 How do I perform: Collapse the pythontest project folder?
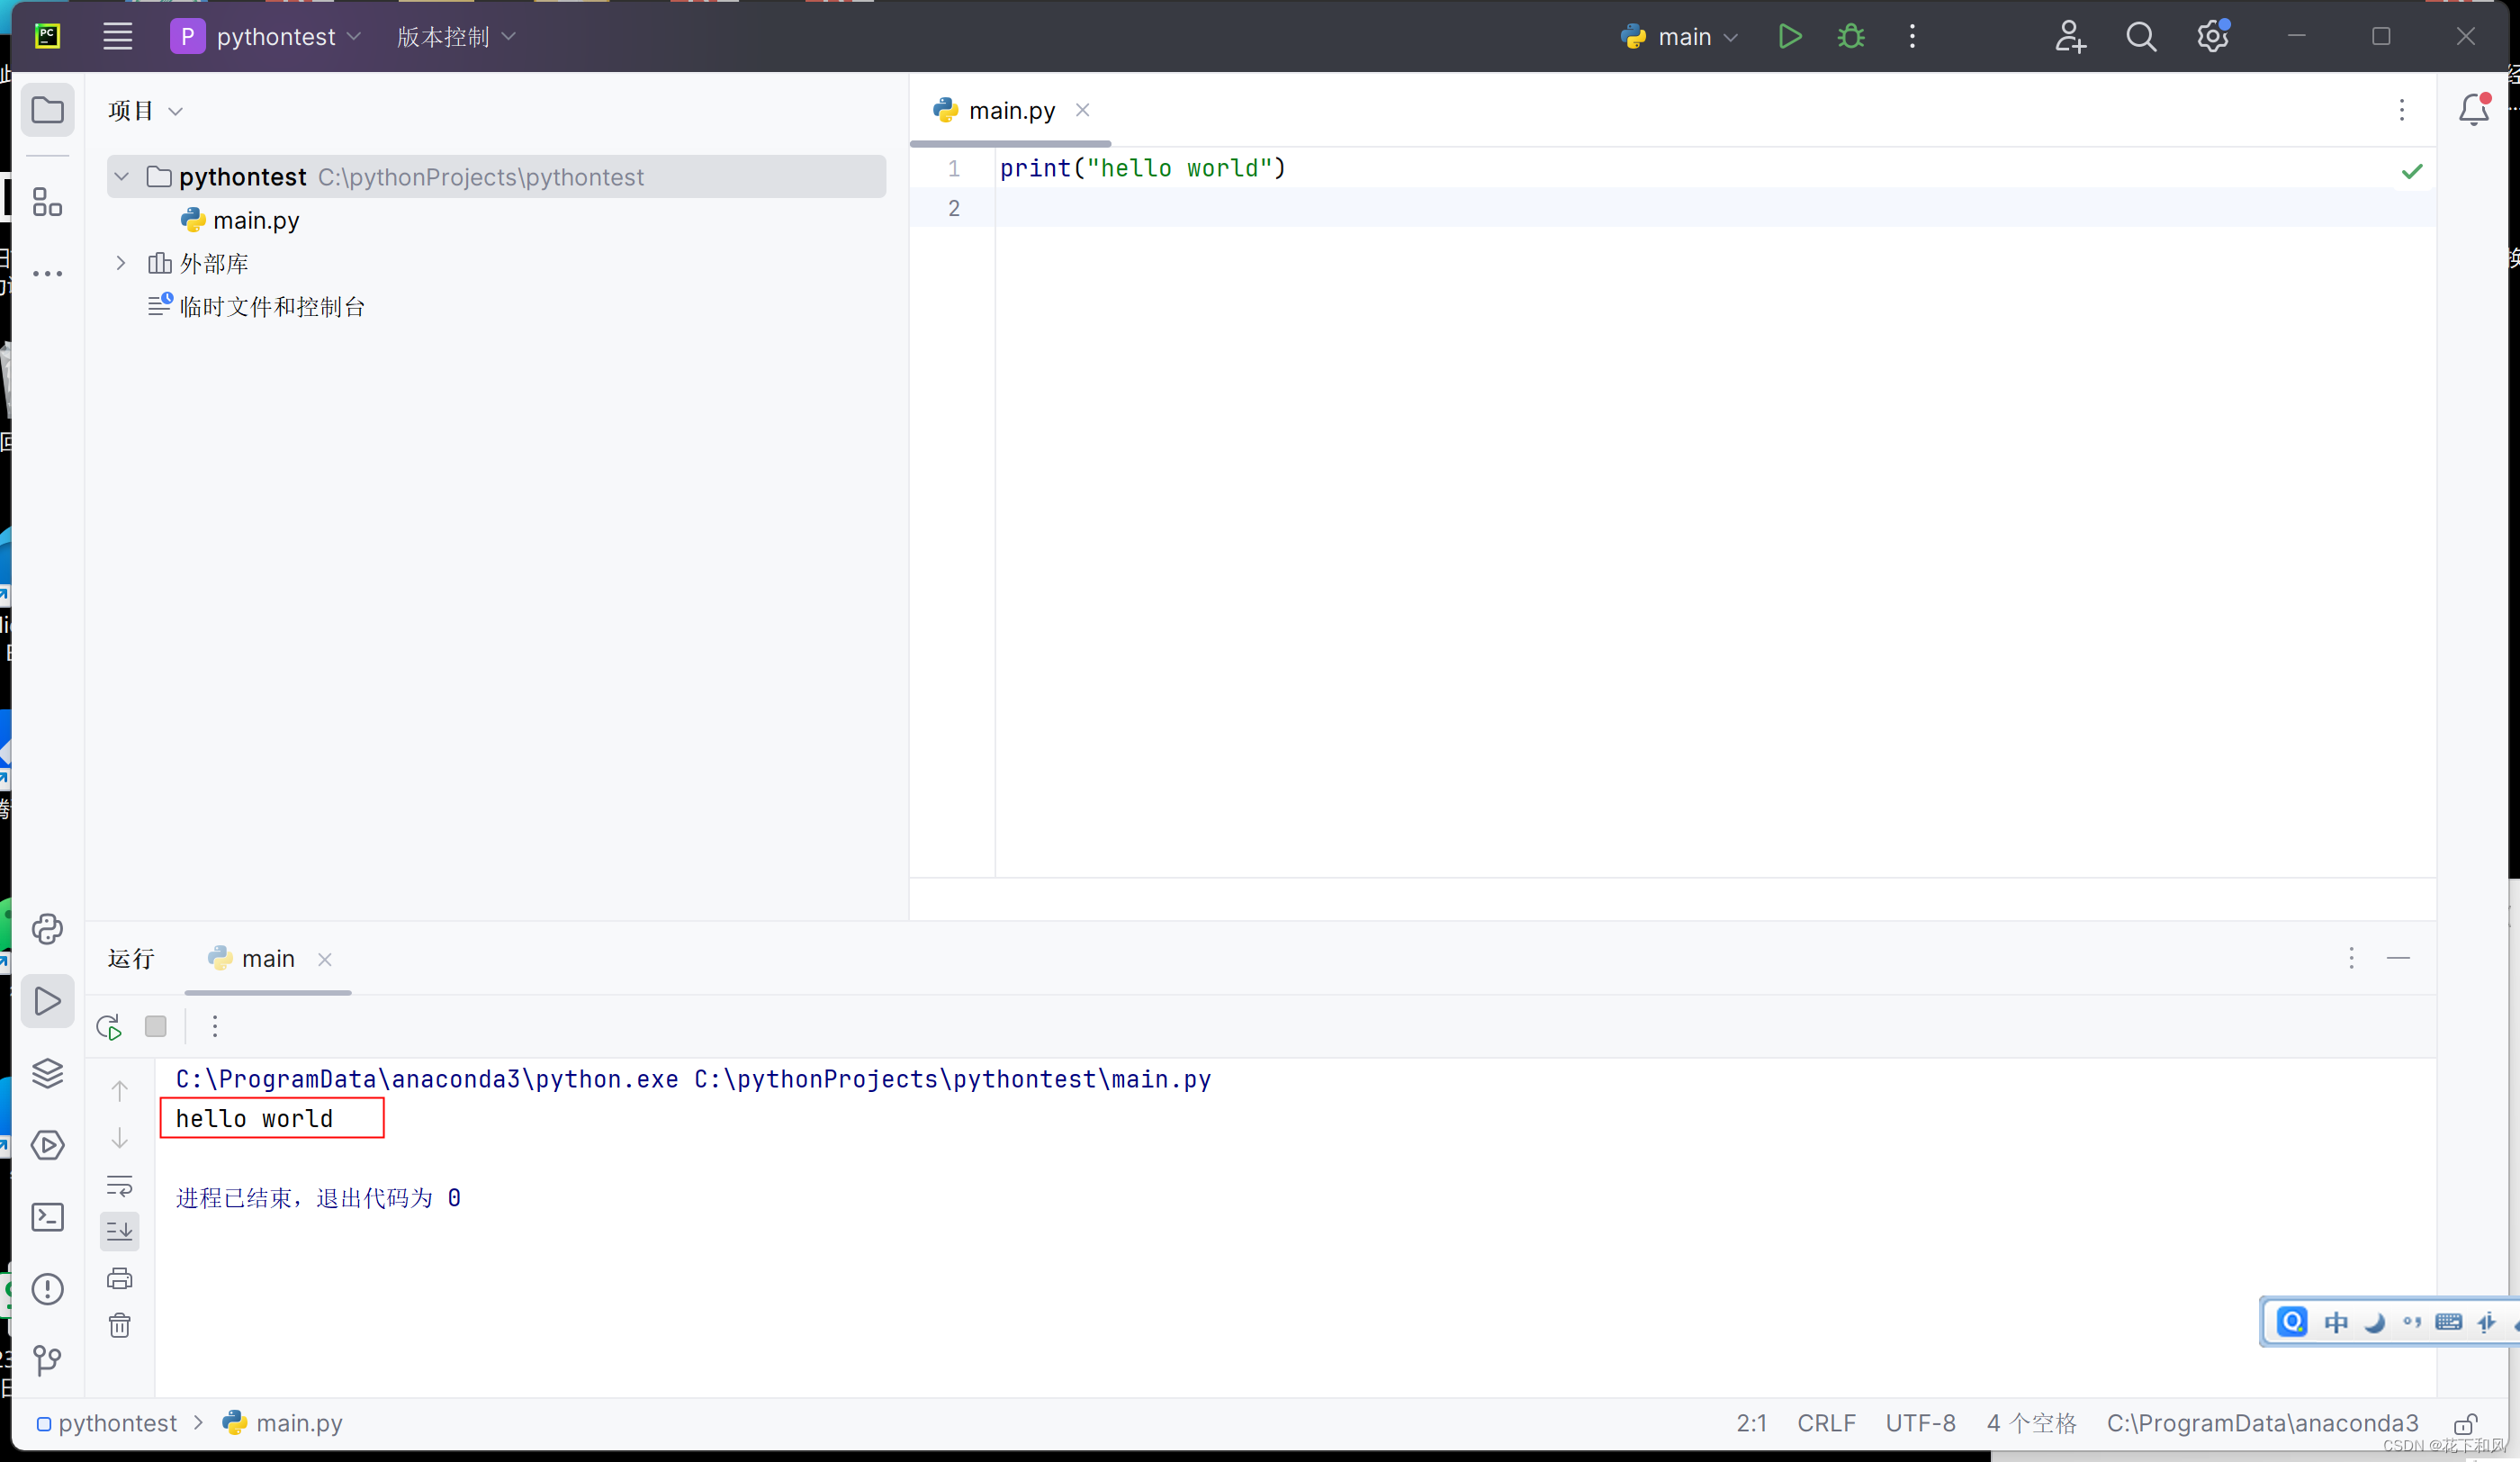point(122,177)
